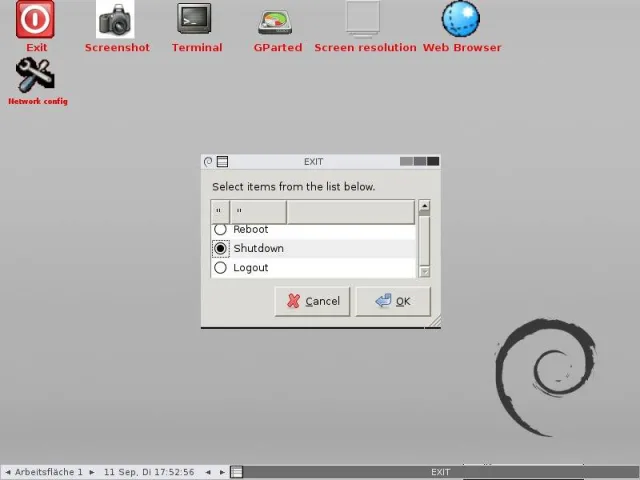The width and height of the screenshot is (640, 480).
Task: Click the wide third column header in list
Action: [x=351, y=211]
